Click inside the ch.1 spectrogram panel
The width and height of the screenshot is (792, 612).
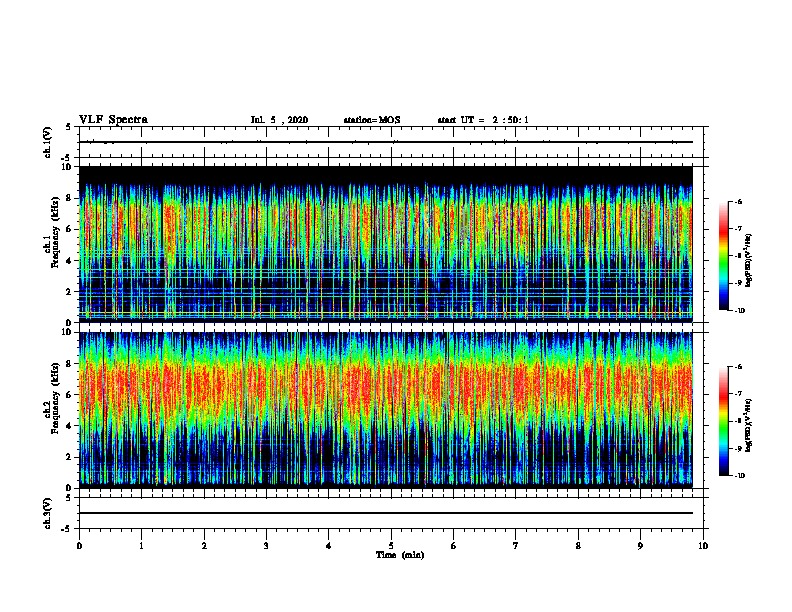(386, 244)
